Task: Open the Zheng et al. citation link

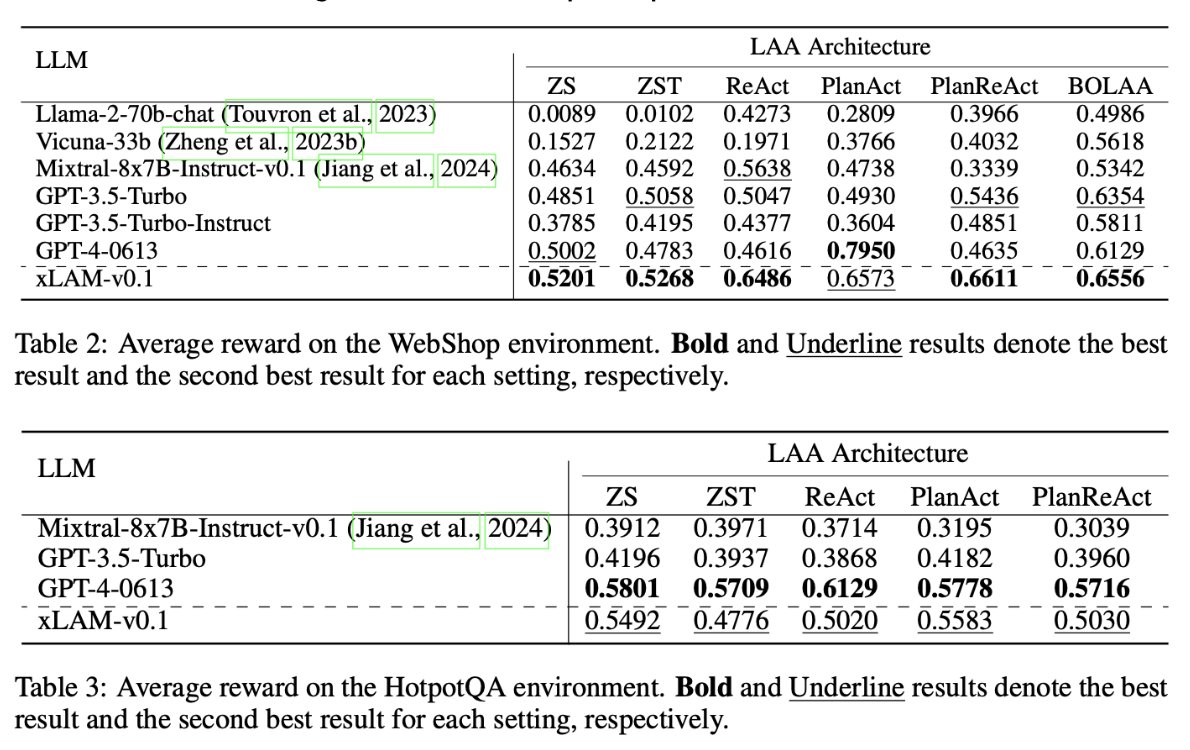Action: tap(225, 143)
